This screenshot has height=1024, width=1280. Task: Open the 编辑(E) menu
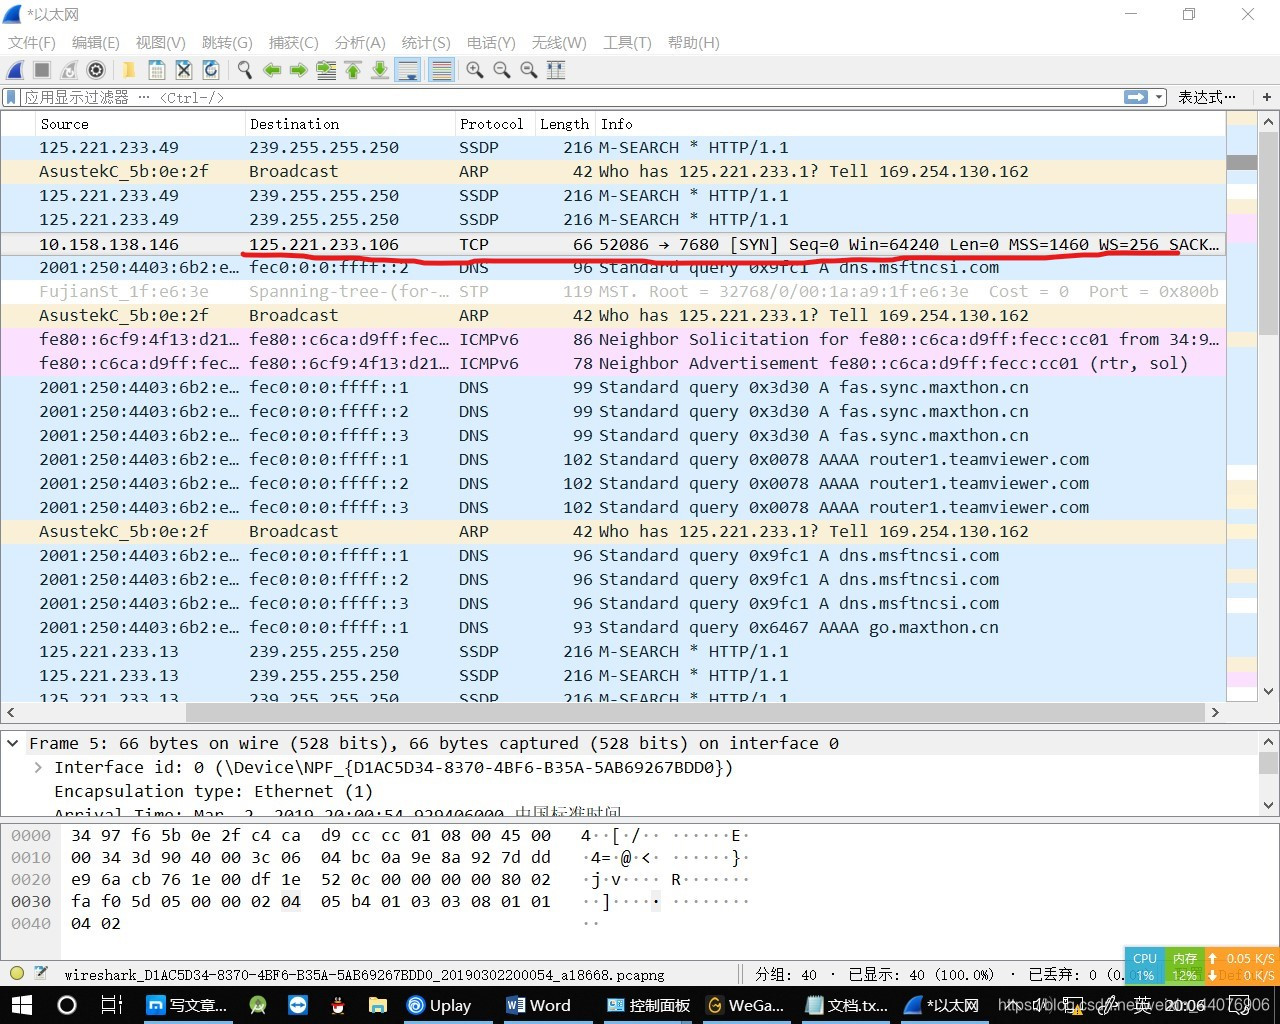(95, 42)
